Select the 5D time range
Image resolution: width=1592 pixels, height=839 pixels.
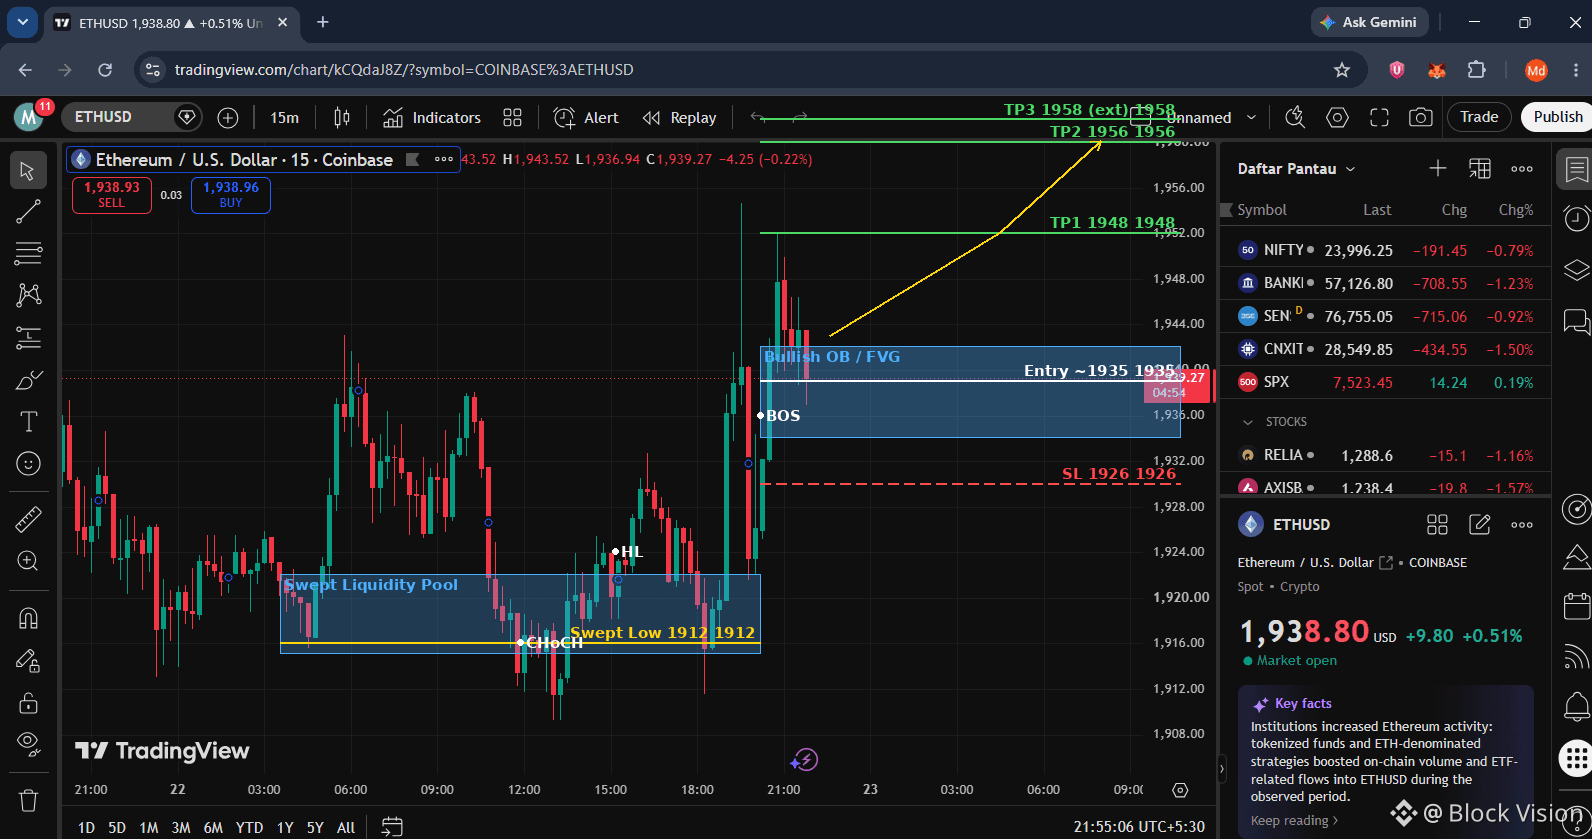coord(117,827)
